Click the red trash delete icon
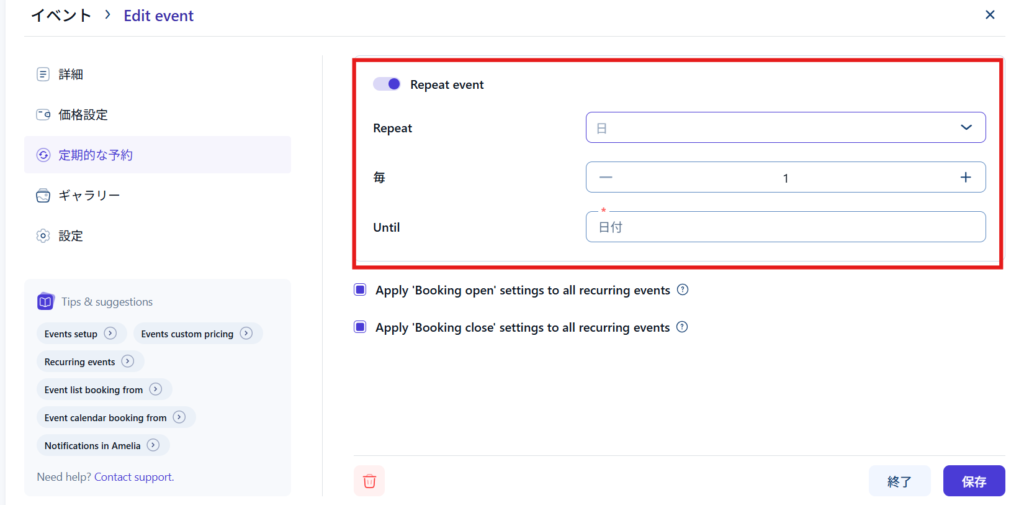Image resolution: width=1024 pixels, height=505 pixels. 369,481
